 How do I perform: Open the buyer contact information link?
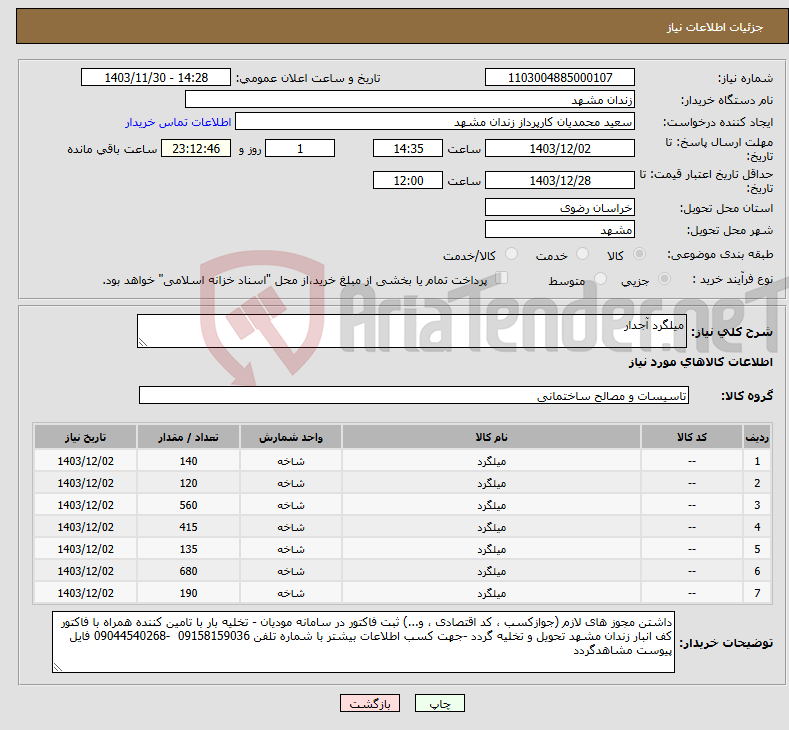[x=178, y=122]
